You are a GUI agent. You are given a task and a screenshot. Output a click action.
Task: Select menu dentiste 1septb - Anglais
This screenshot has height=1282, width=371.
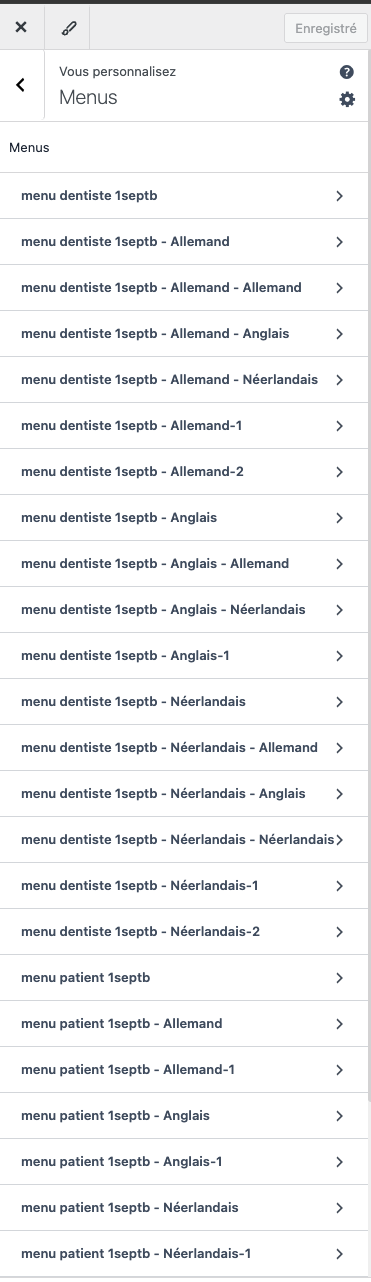185,518
